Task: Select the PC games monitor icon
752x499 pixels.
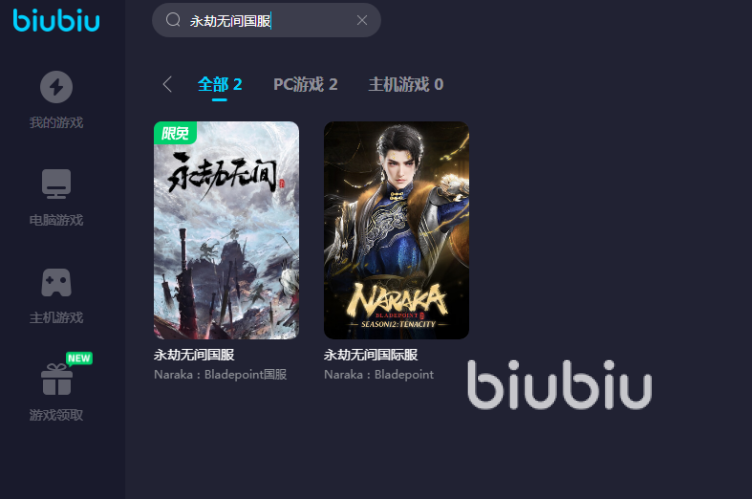Action: point(56,184)
